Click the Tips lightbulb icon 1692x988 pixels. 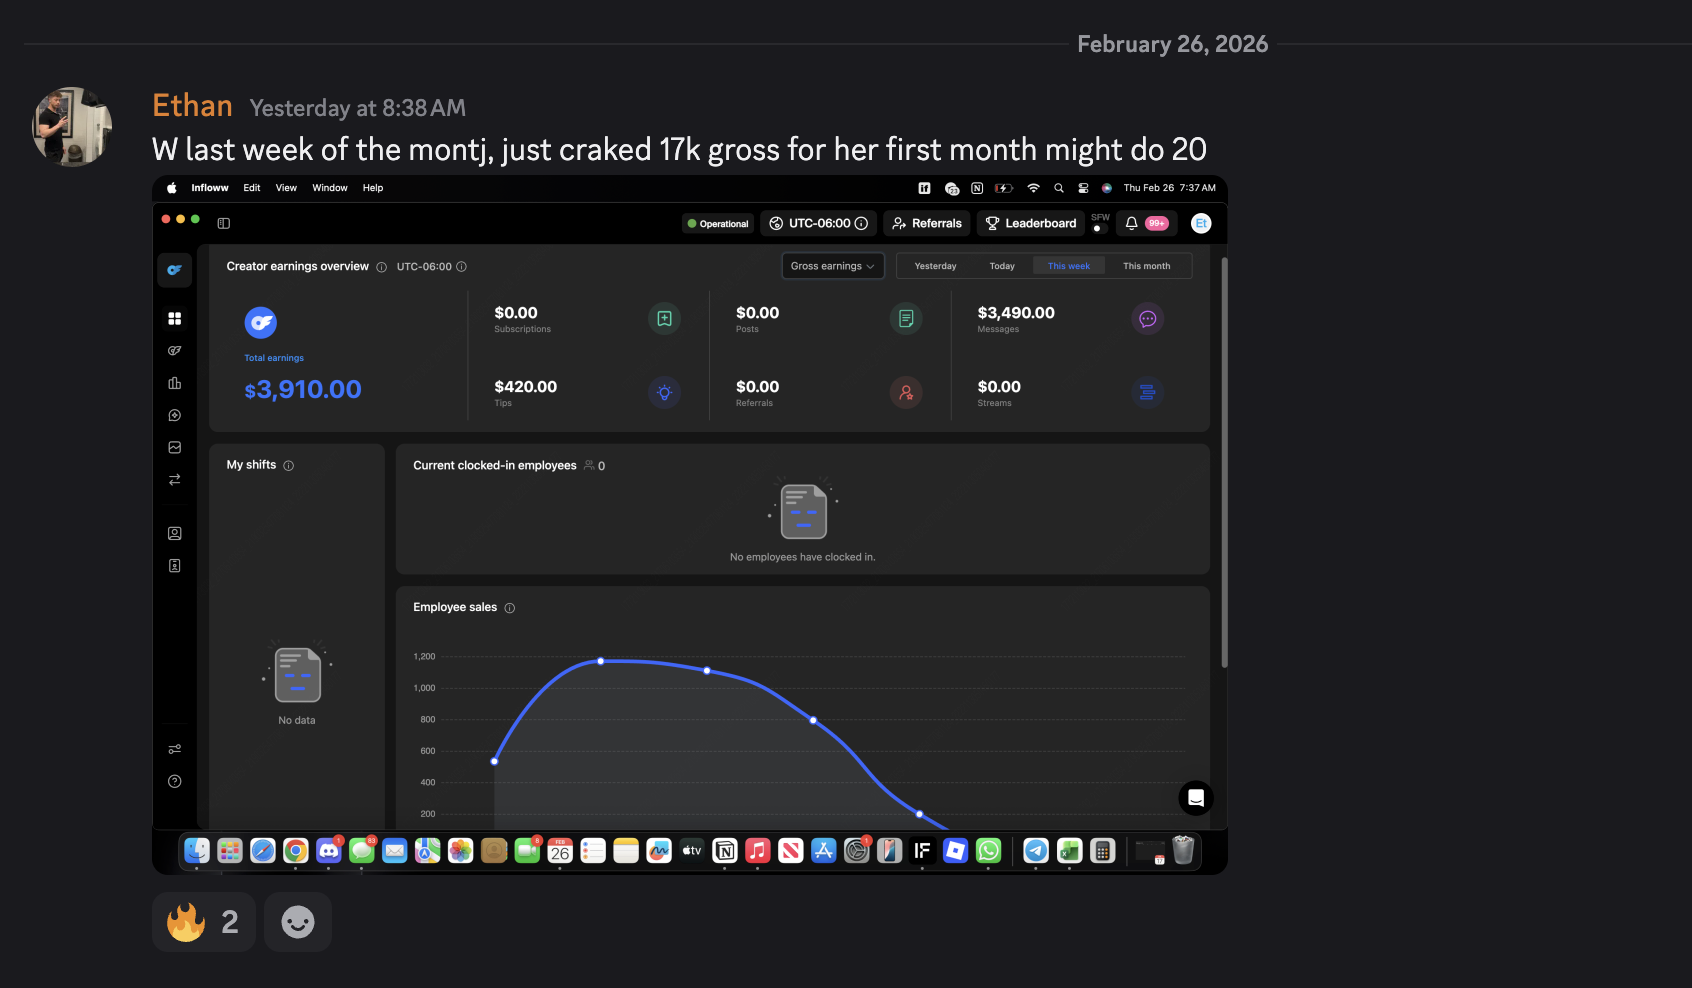[x=664, y=393]
